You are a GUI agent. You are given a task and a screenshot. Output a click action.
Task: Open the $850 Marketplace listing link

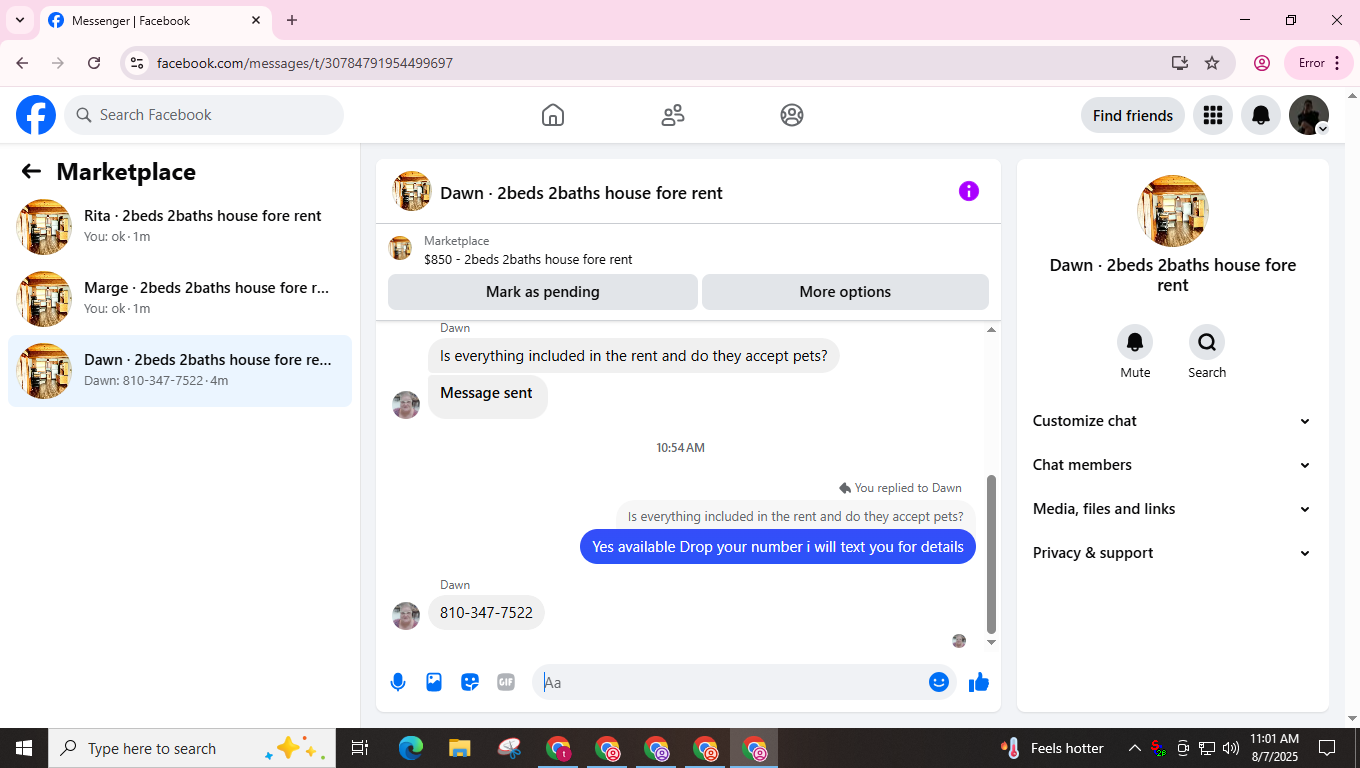tap(528, 259)
